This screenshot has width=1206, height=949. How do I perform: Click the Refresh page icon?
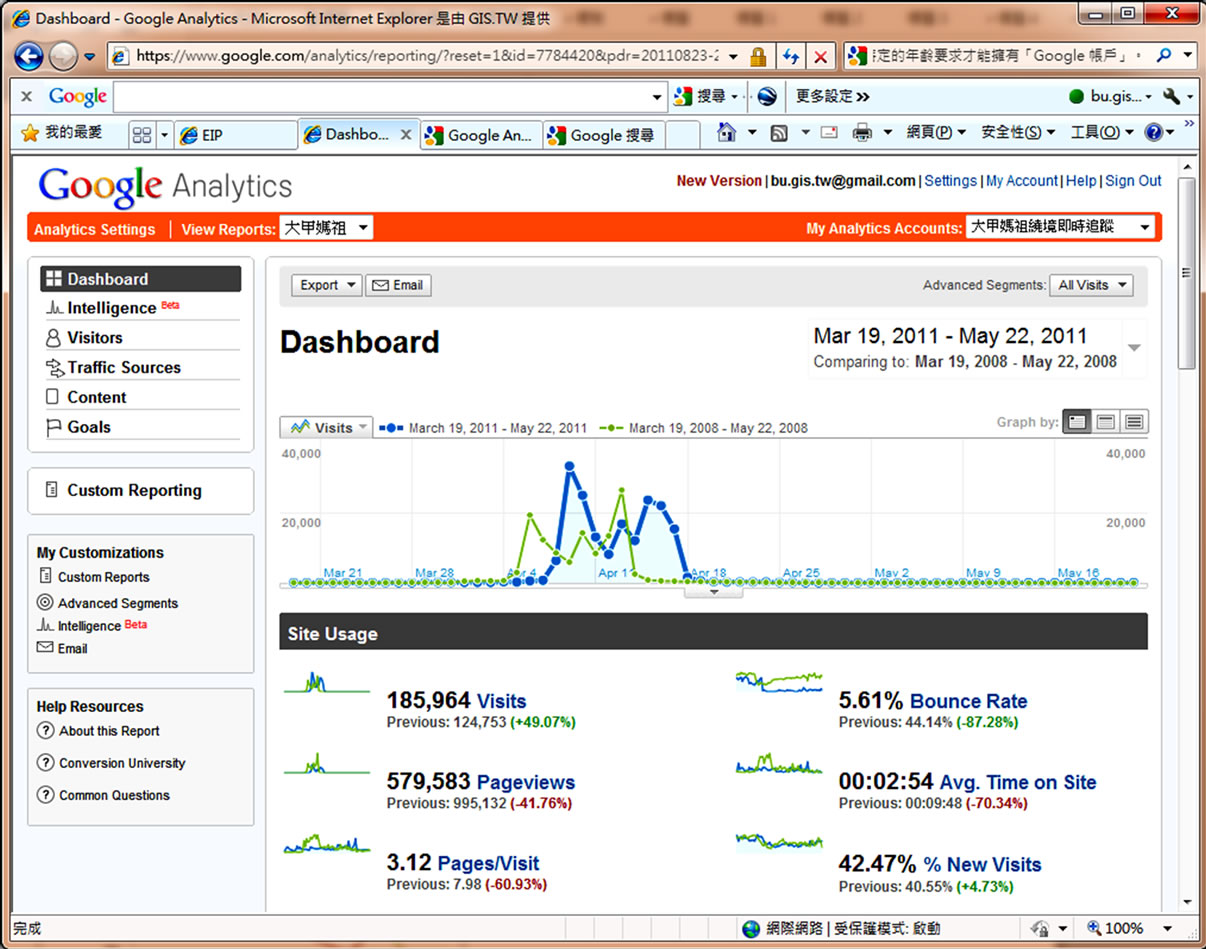pos(791,56)
